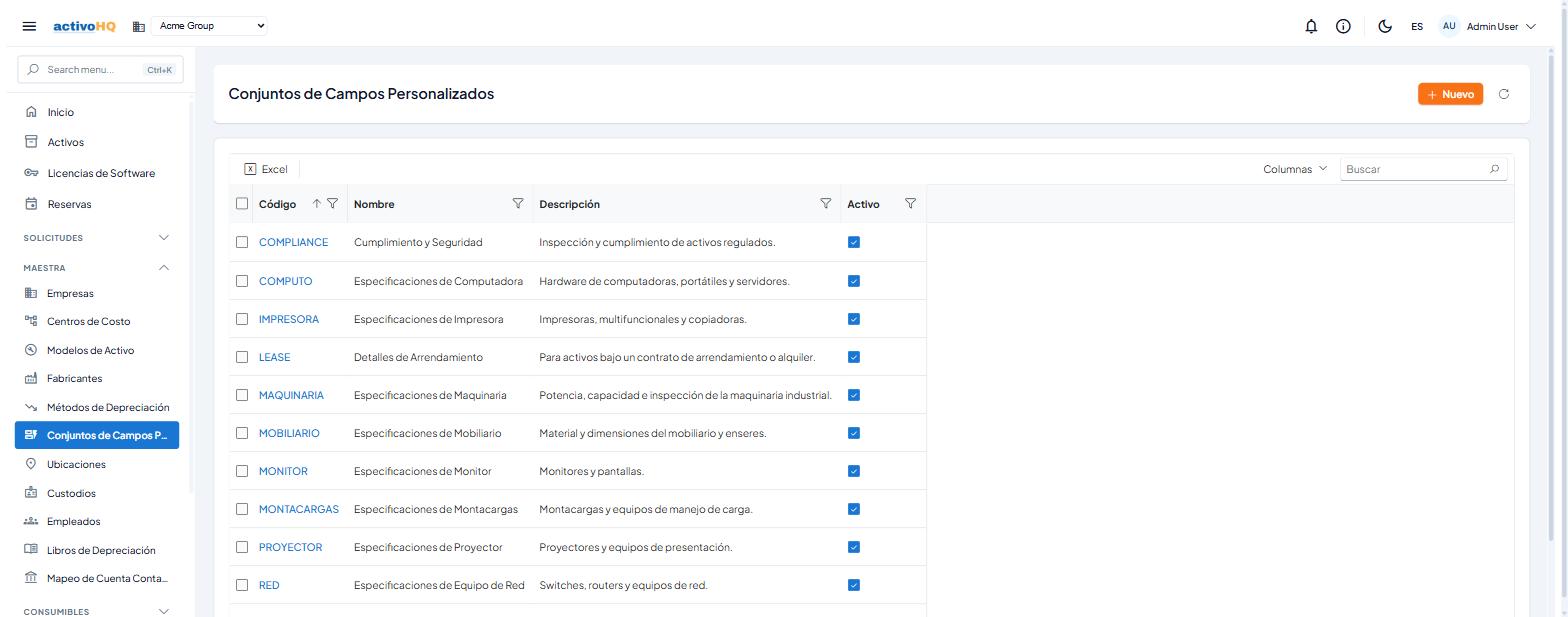The height and width of the screenshot is (617, 1568).
Task: Toggle the select-all header checkbox
Action: [x=242, y=204]
